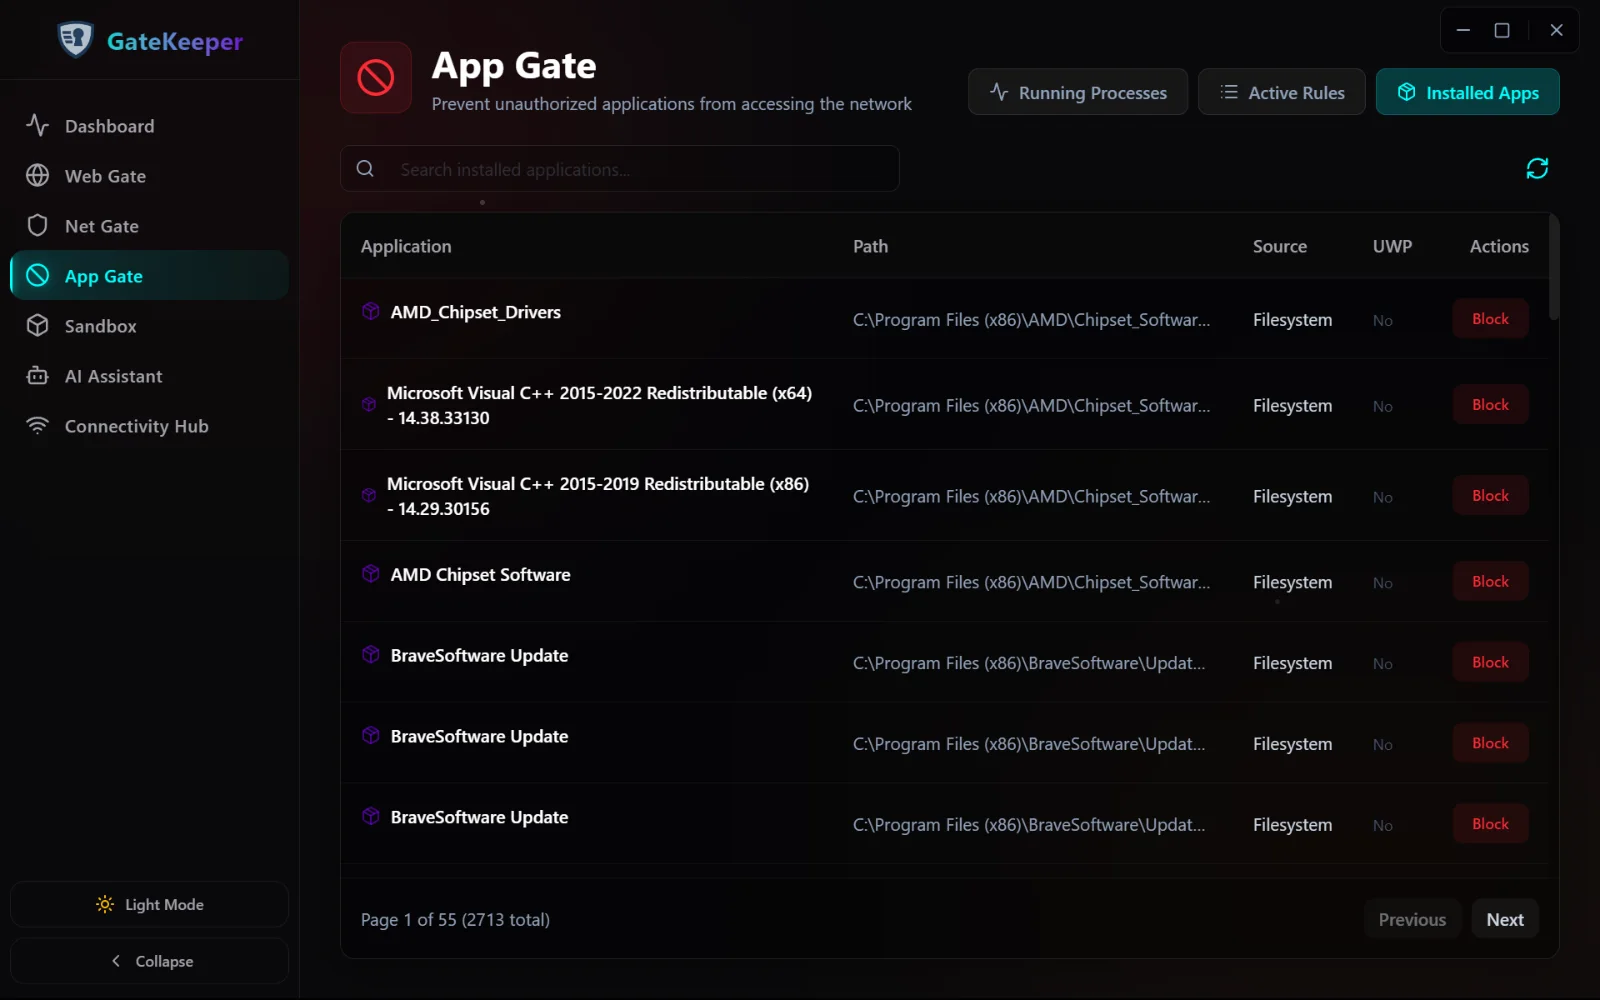1600x1000 pixels.
Task: Click the search magnifier icon
Action: [x=366, y=169]
